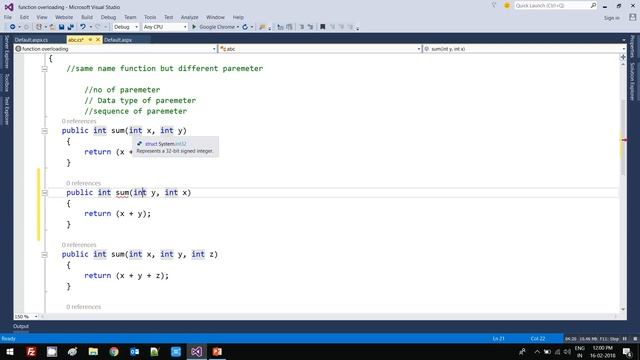Image resolution: width=640 pixels, height=360 pixels.
Task: Click the Windows Start button
Action: 10,351
